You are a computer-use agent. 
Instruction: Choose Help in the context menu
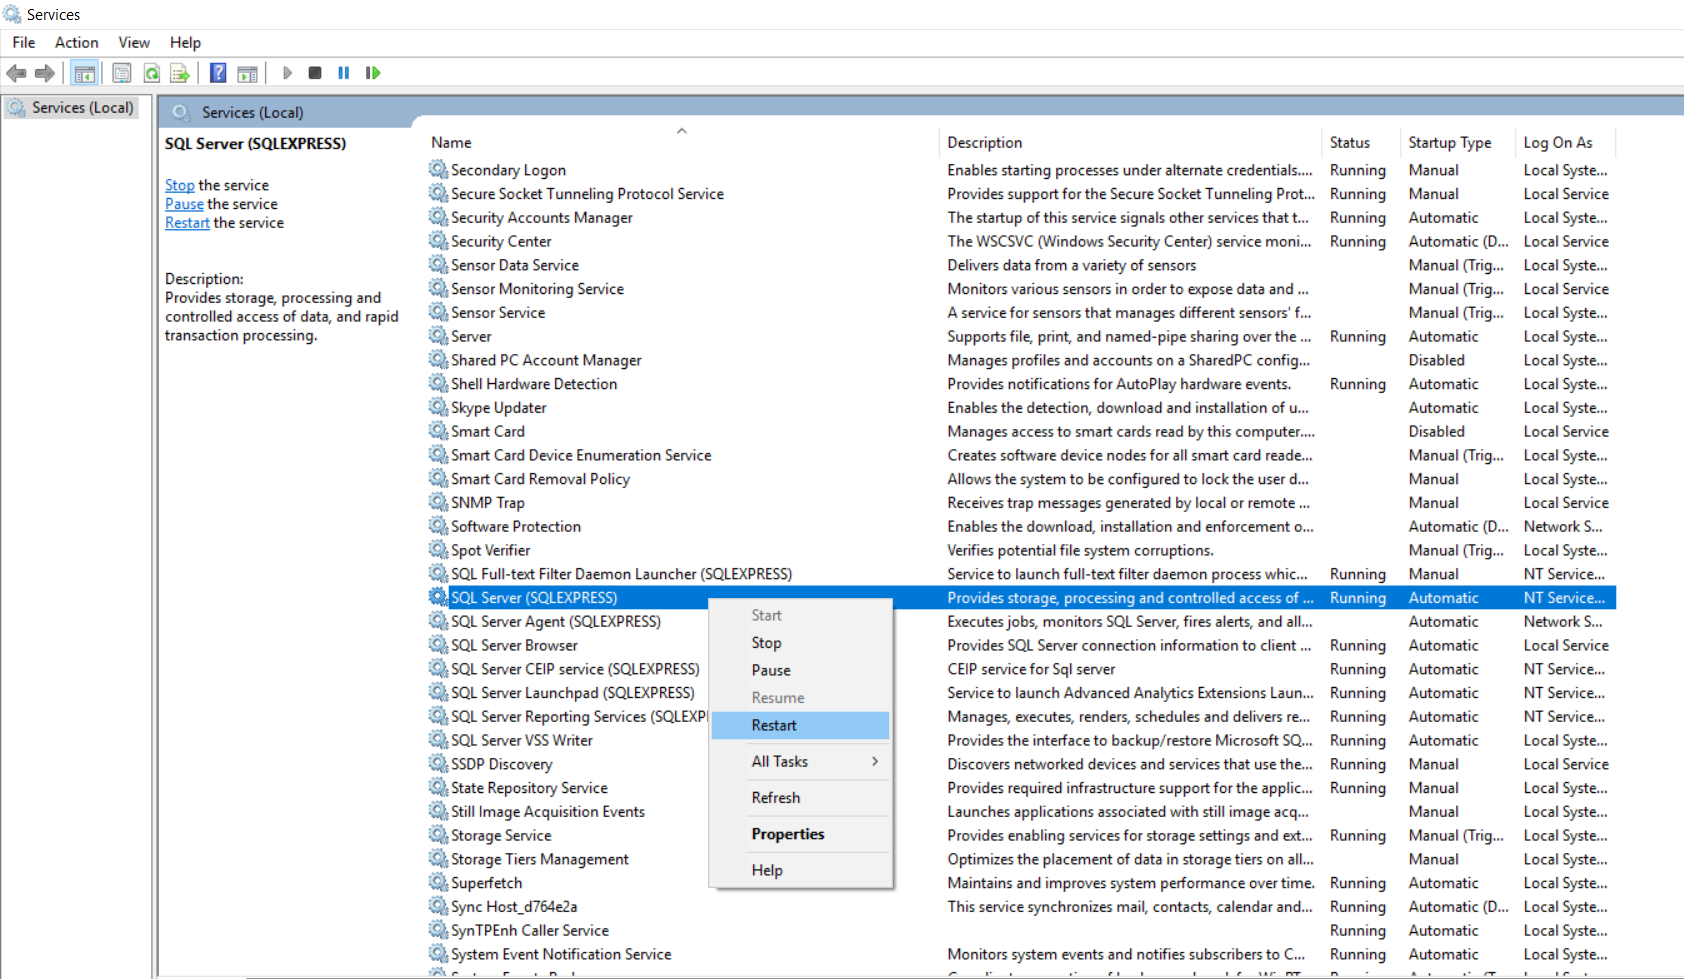[x=800, y=870]
